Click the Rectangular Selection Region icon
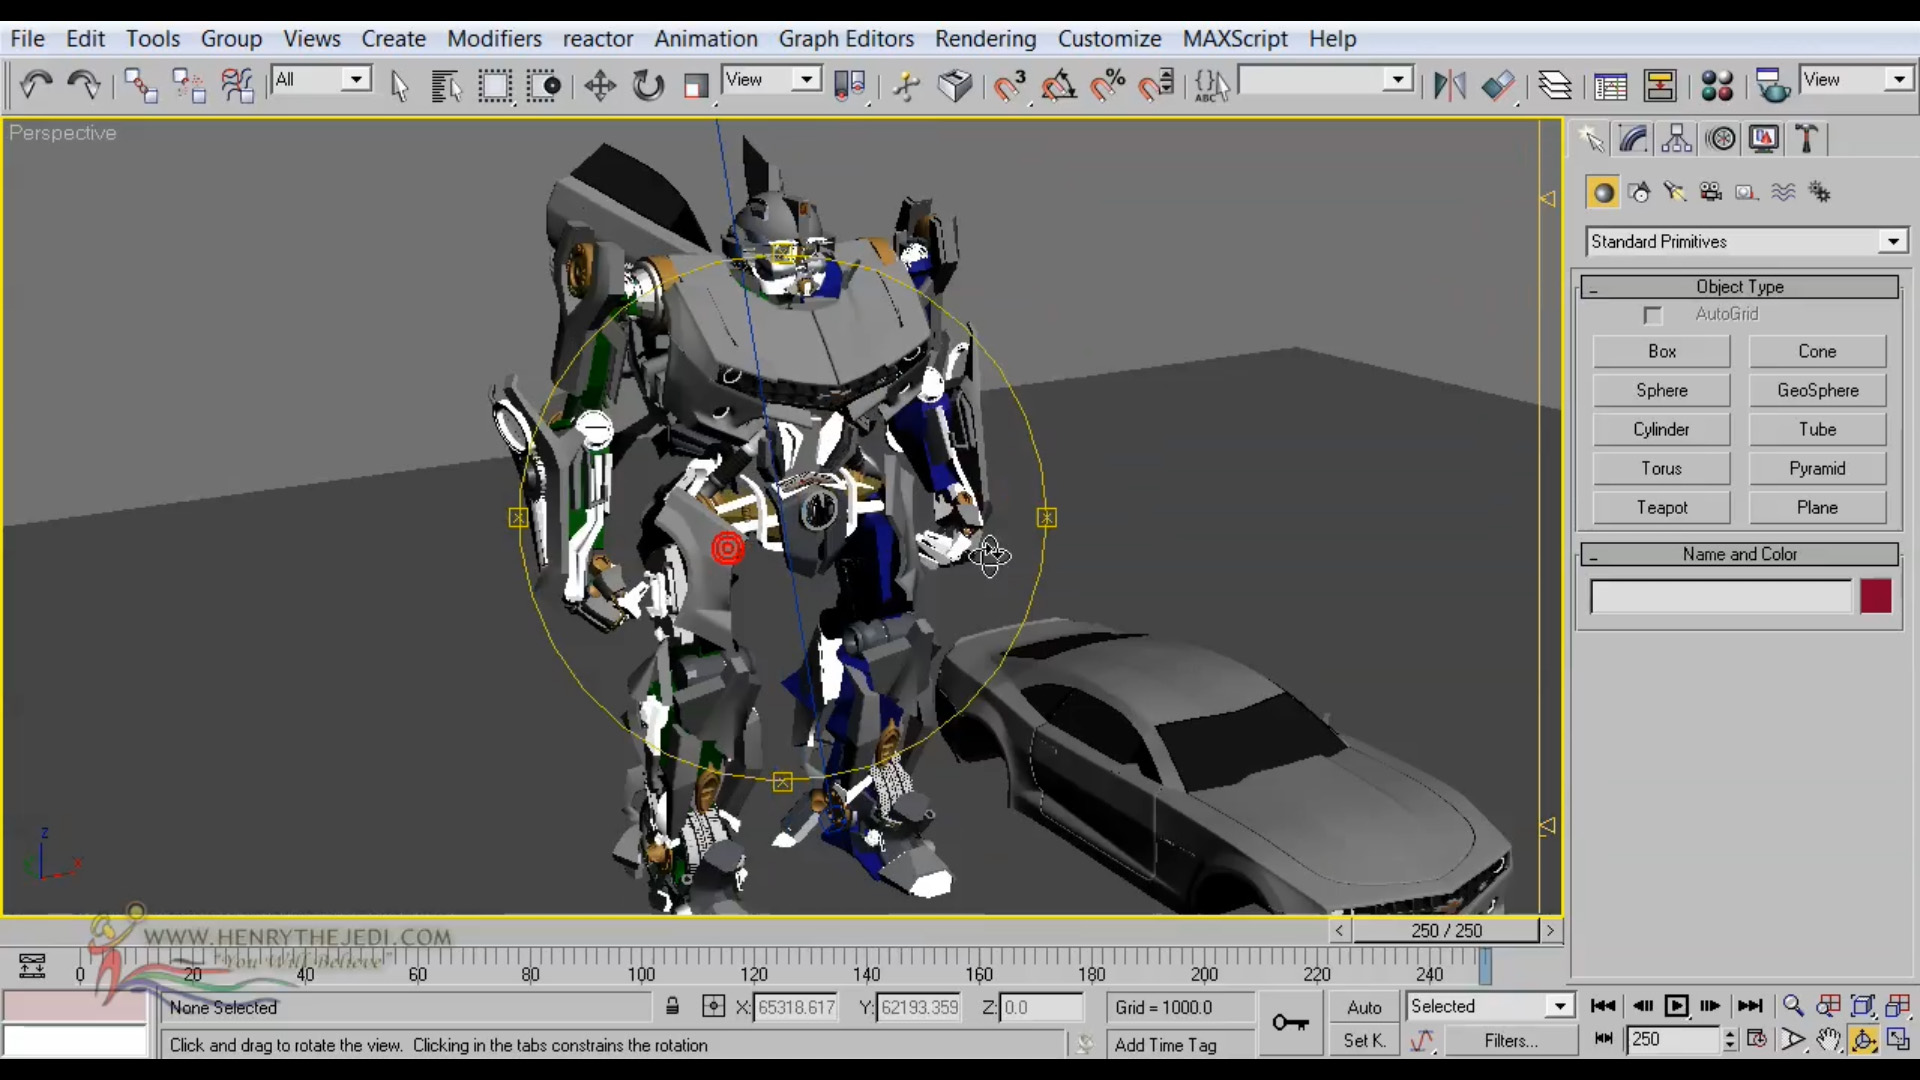 [495, 86]
